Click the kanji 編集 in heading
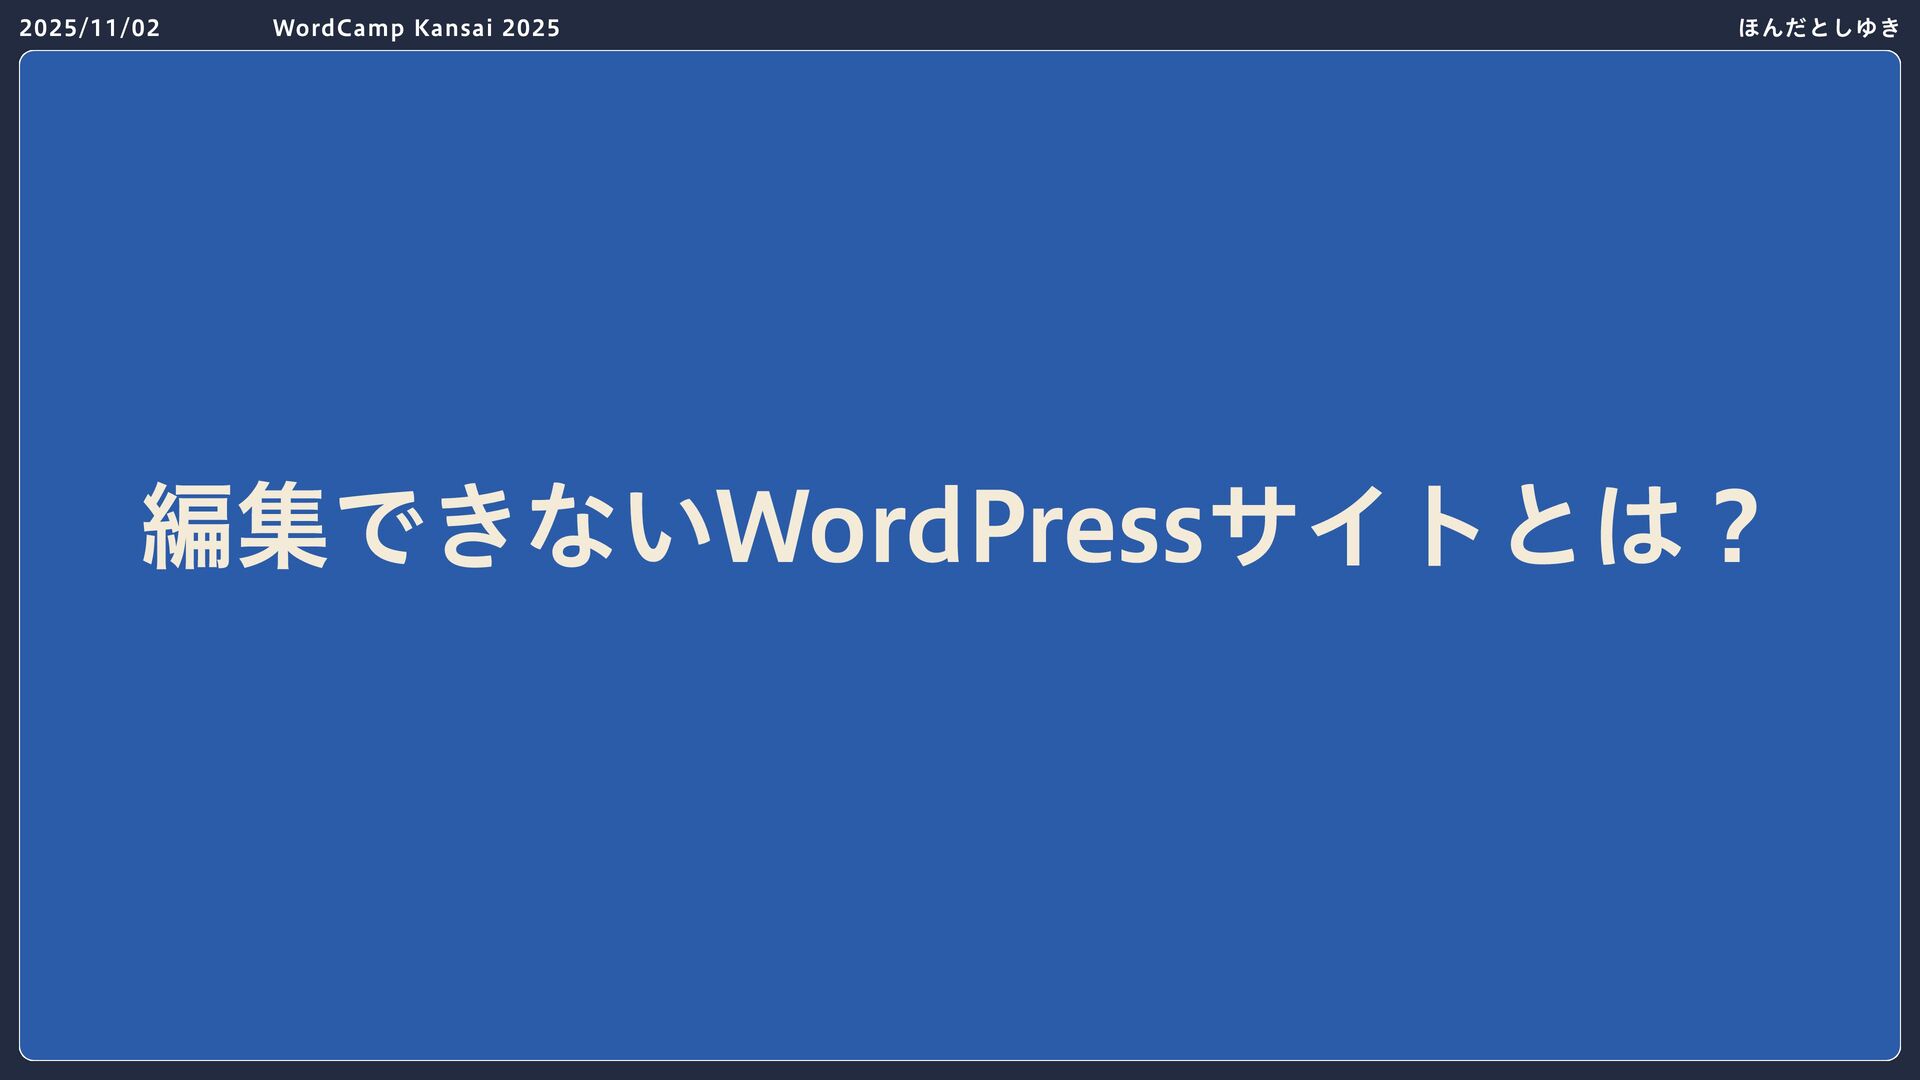Viewport: 1920px width, 1080px height. [x=235, y=526]
